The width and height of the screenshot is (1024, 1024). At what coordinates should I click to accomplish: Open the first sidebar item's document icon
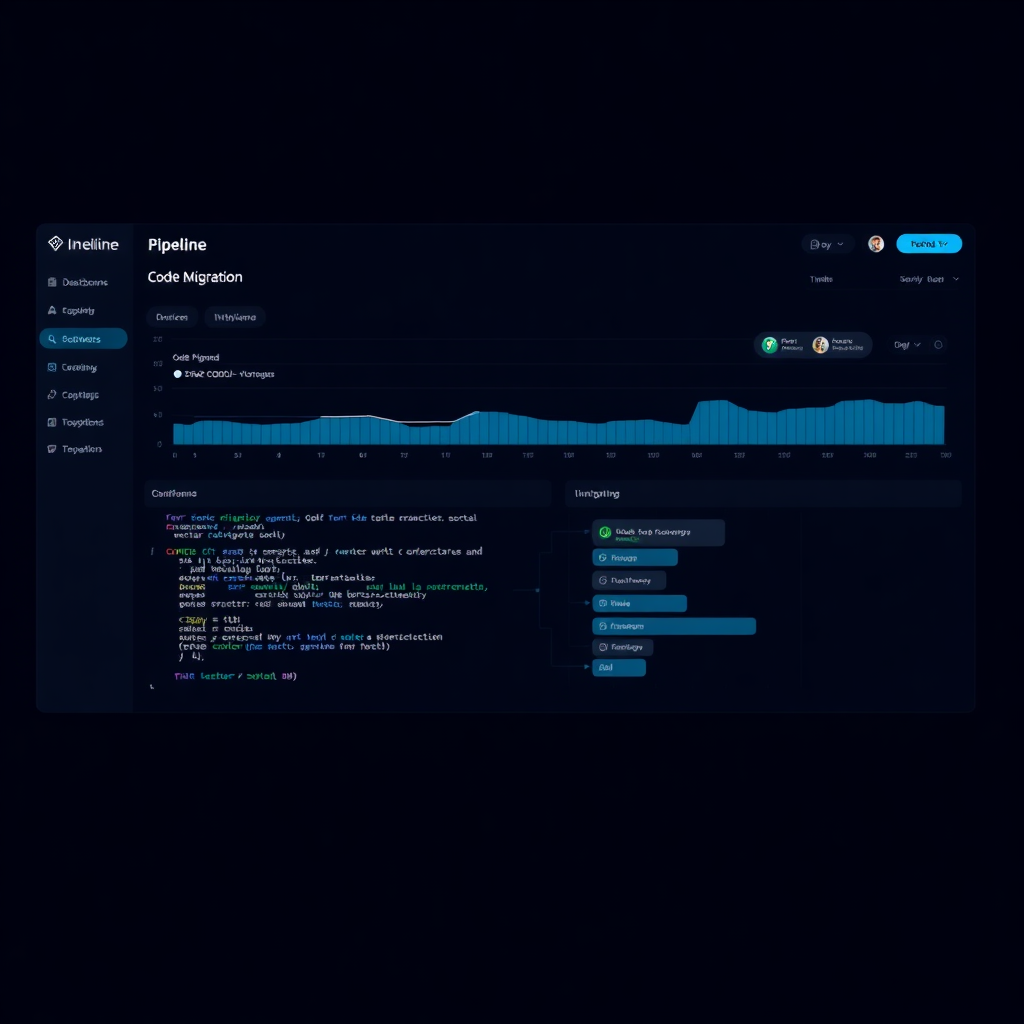pyautogui.click(x=52, y=282)
